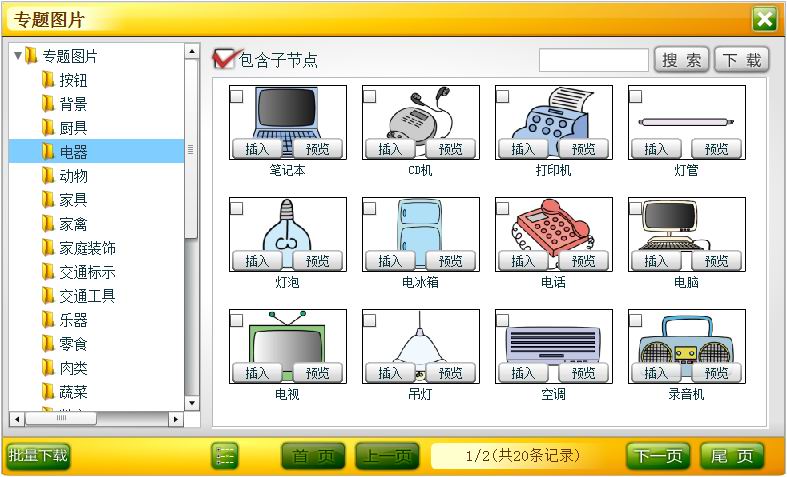Click the 插入 button under 打印机
The width and height of the screenshot is (787, 477).
(523, 149)
